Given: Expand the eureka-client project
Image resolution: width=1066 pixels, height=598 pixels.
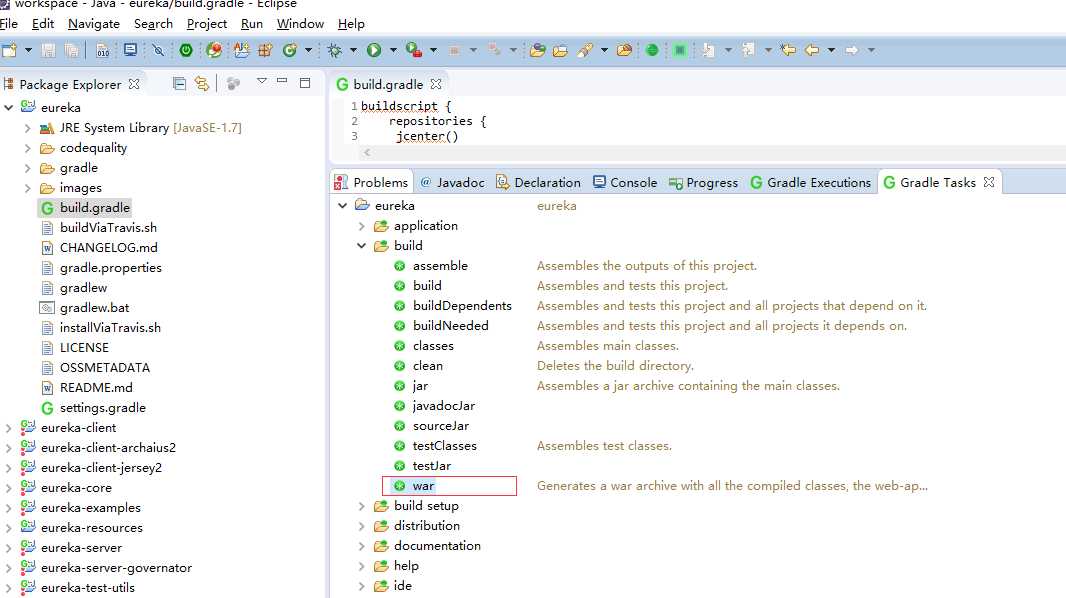Looking at the screenshot, I should [8, 428].
